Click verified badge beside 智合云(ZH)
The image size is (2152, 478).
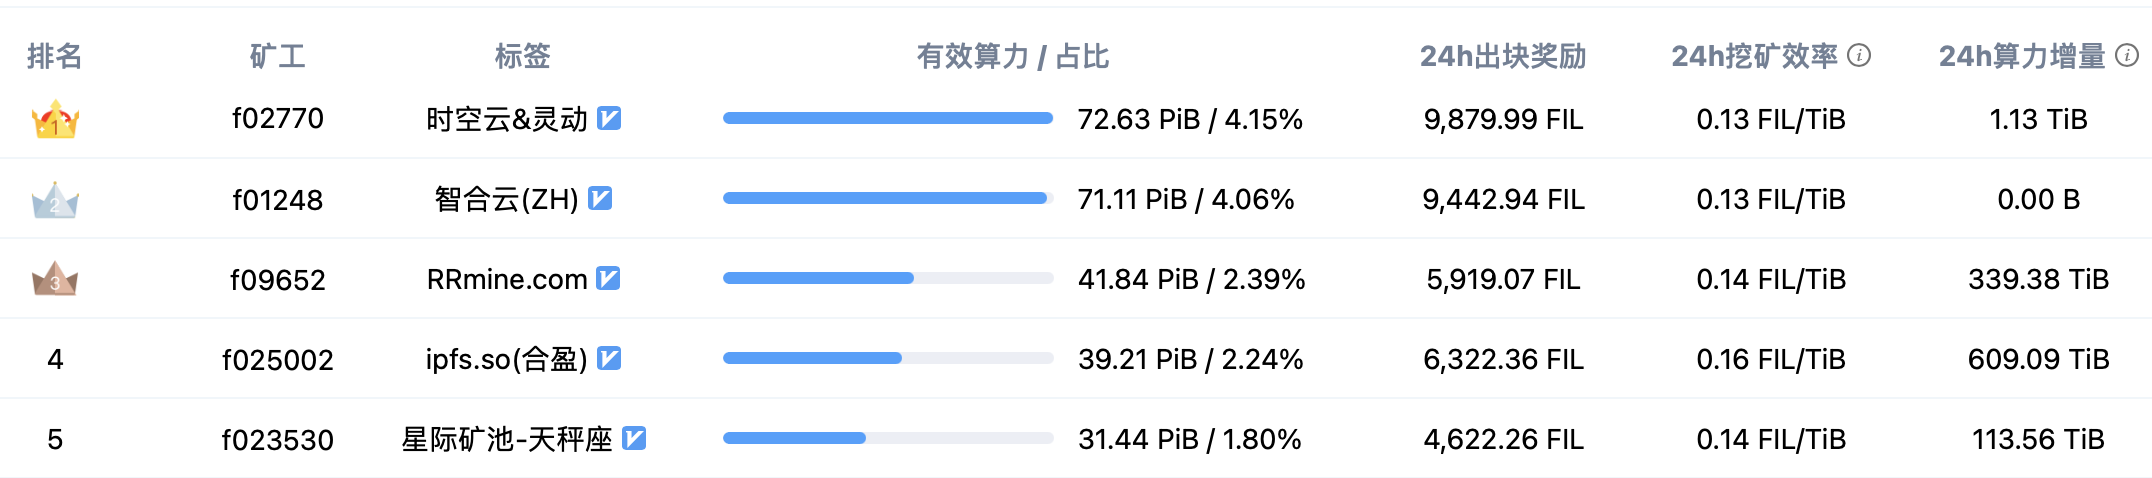click(x=600, y=198)
